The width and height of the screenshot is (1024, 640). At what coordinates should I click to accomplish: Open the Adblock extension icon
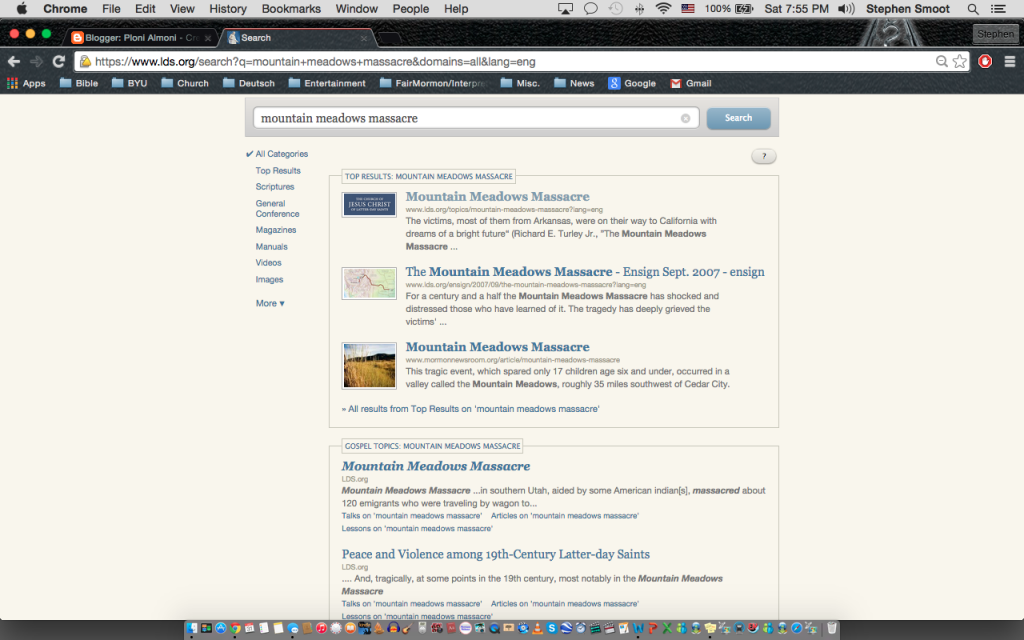pyautogui.click(x=985, y=61)
